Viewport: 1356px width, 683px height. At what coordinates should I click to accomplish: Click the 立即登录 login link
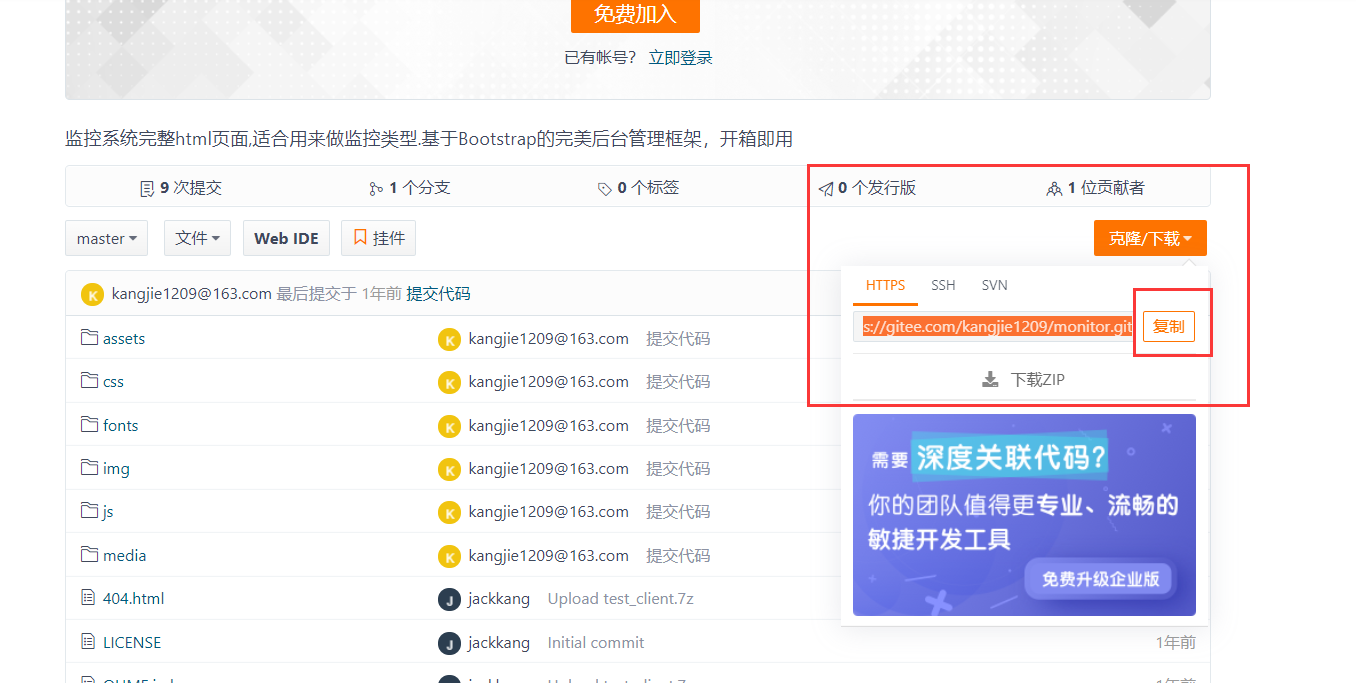coord(680,57)
